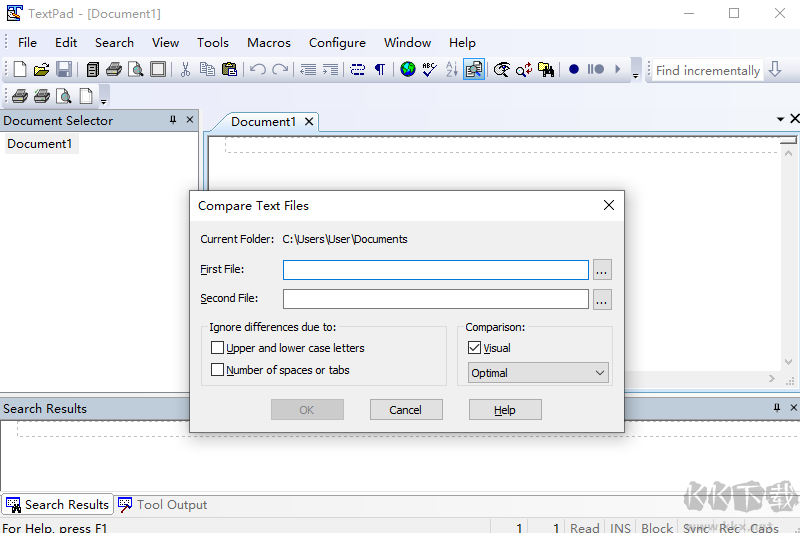800x533 pixels.
Task: Click the Print icon in main toolbar
Action: click(114, 69)
